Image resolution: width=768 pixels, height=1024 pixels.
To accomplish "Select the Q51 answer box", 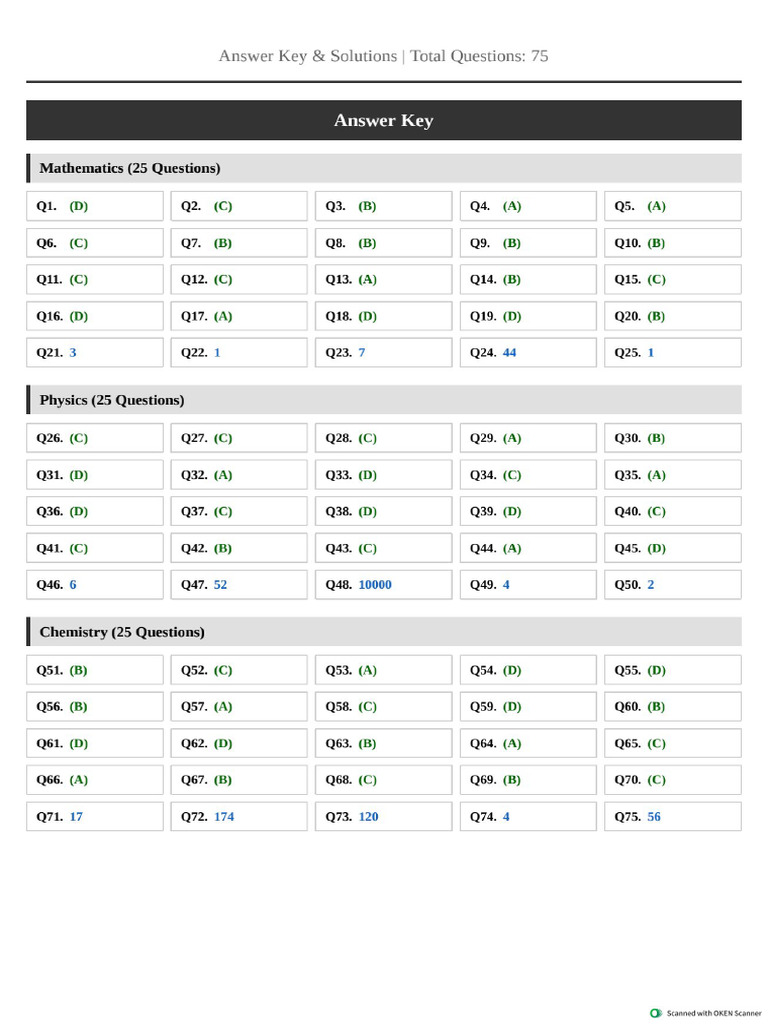I will click(95, 670).
